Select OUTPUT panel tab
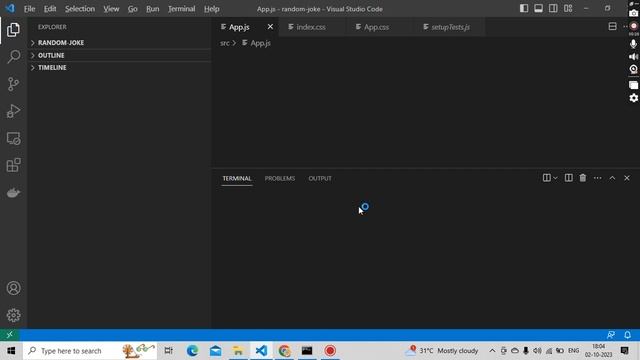The image size is (640, 360). click(320, 178)
